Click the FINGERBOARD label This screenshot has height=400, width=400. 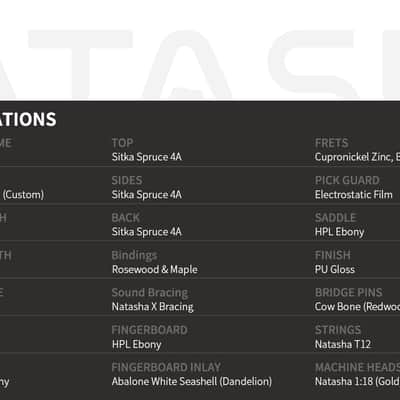149,330
